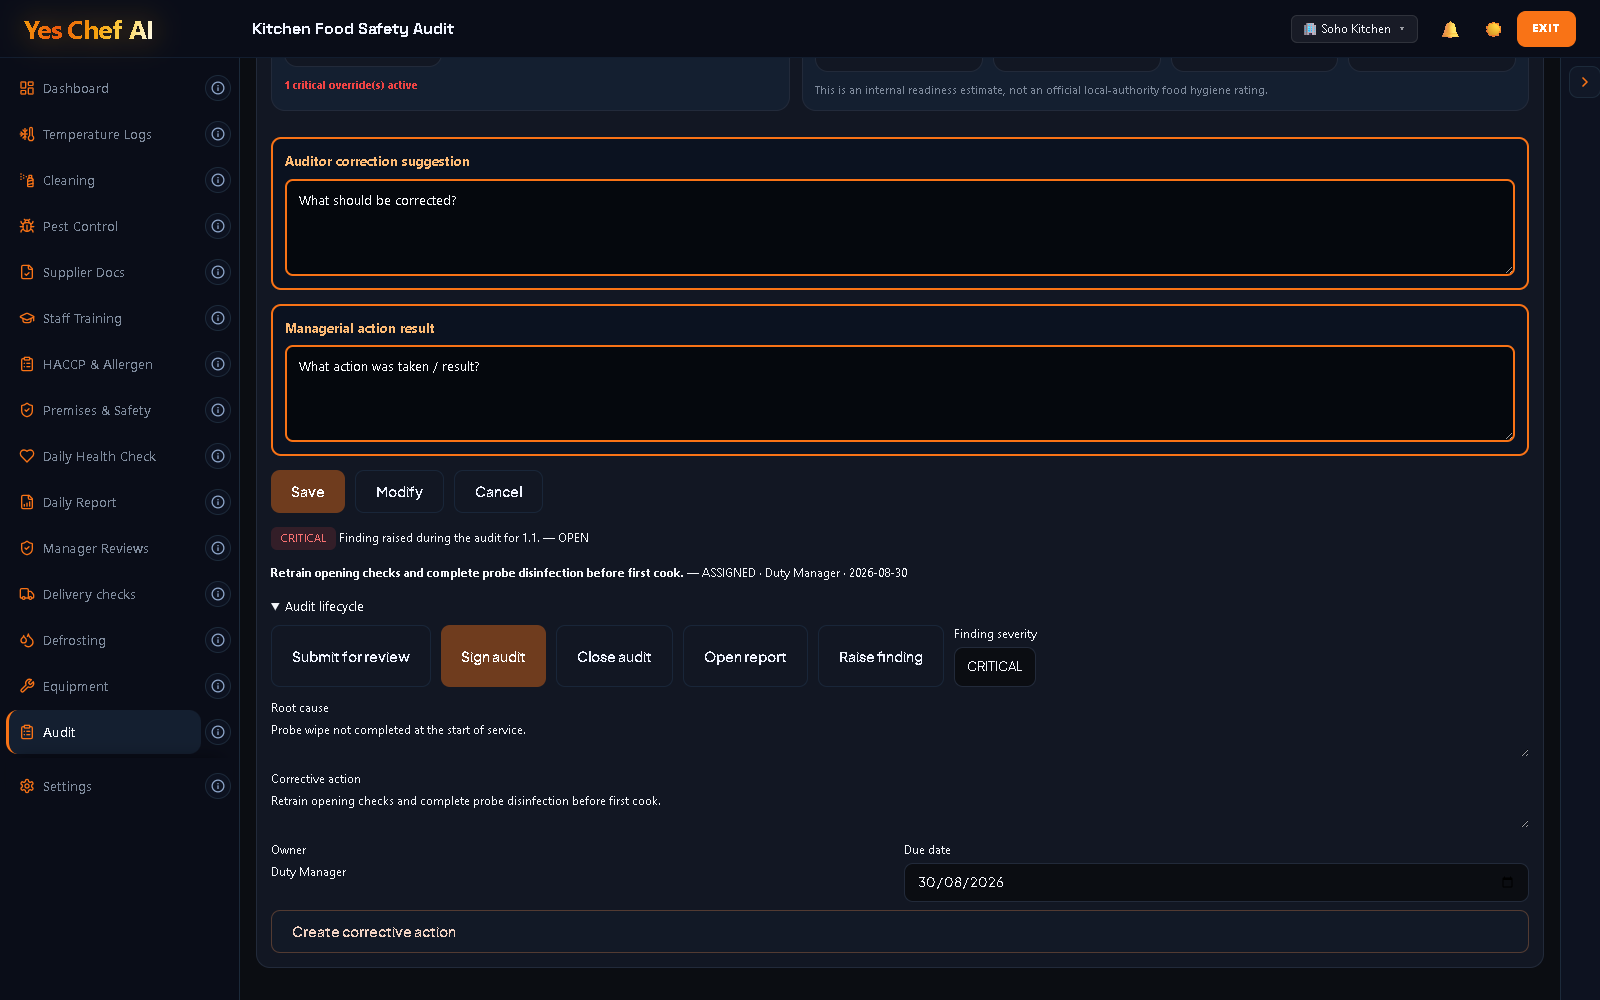Go to Premises & Safety

[x=104, y=410]
